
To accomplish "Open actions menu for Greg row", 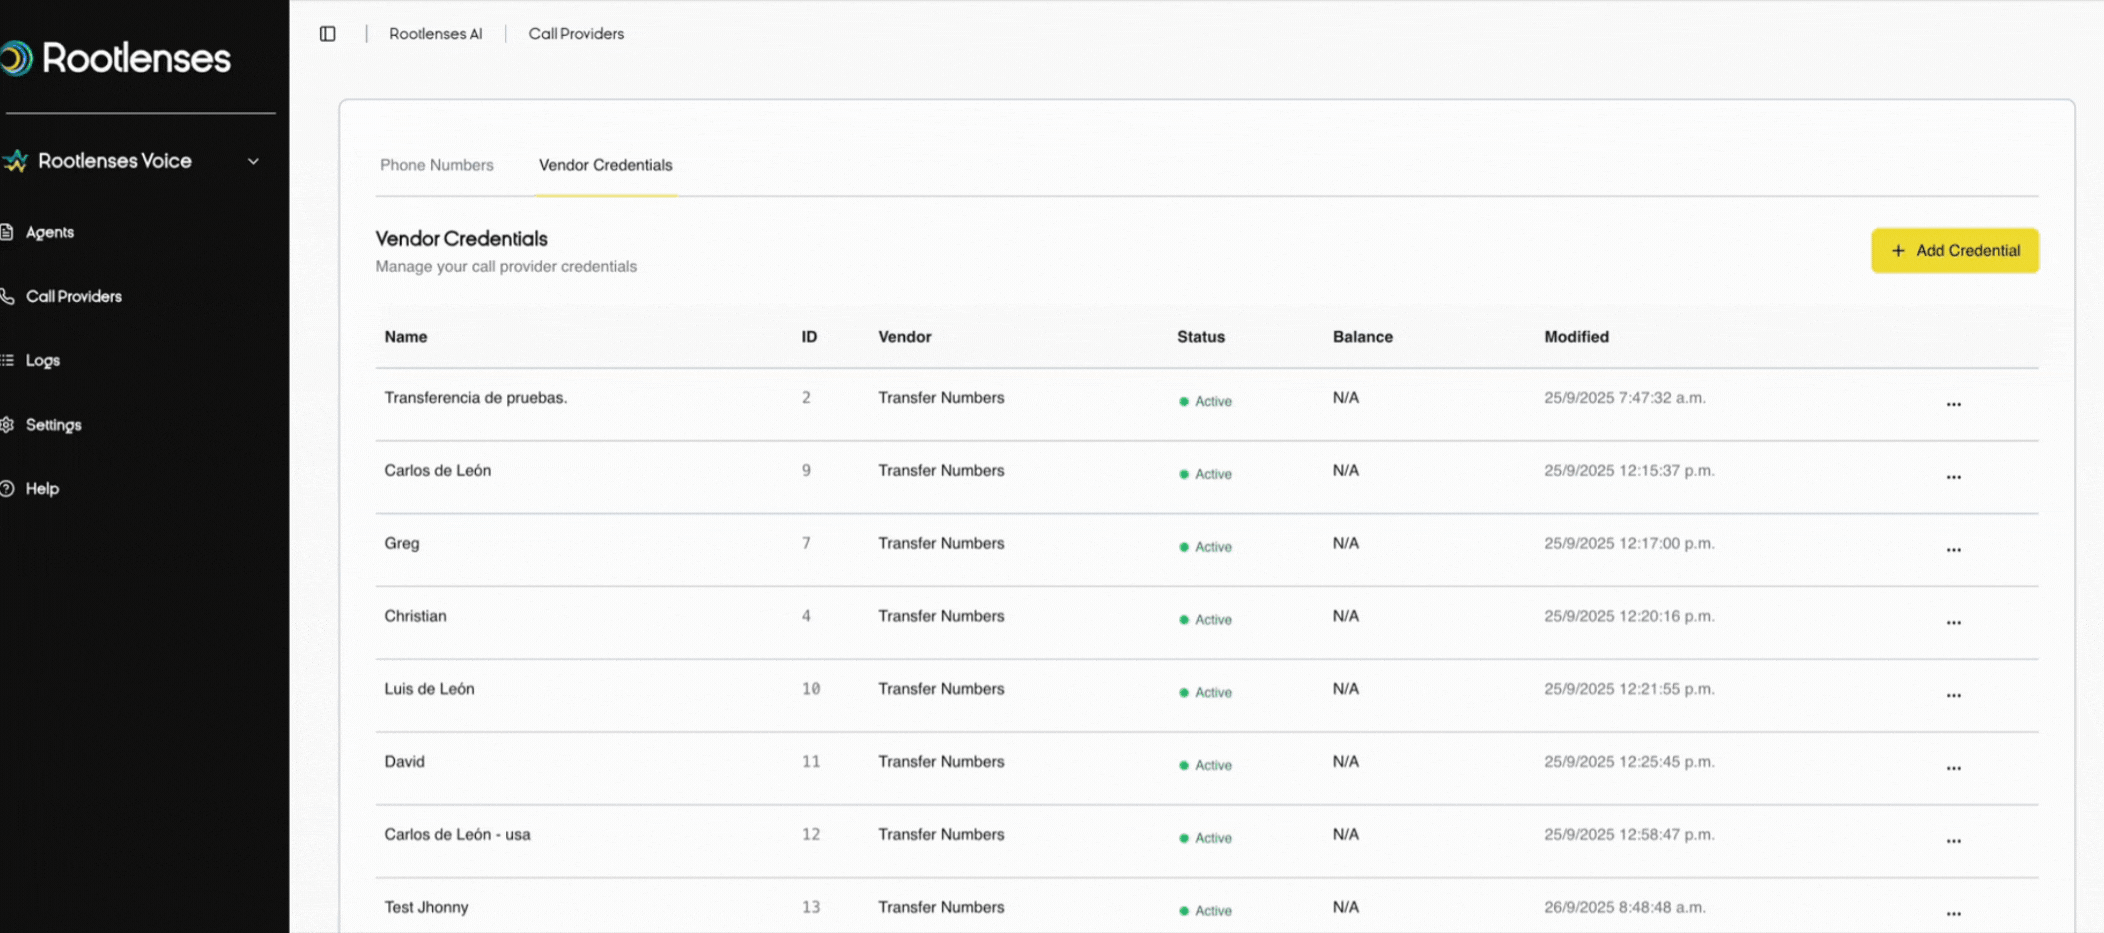I will click(x=1953, y=550).
